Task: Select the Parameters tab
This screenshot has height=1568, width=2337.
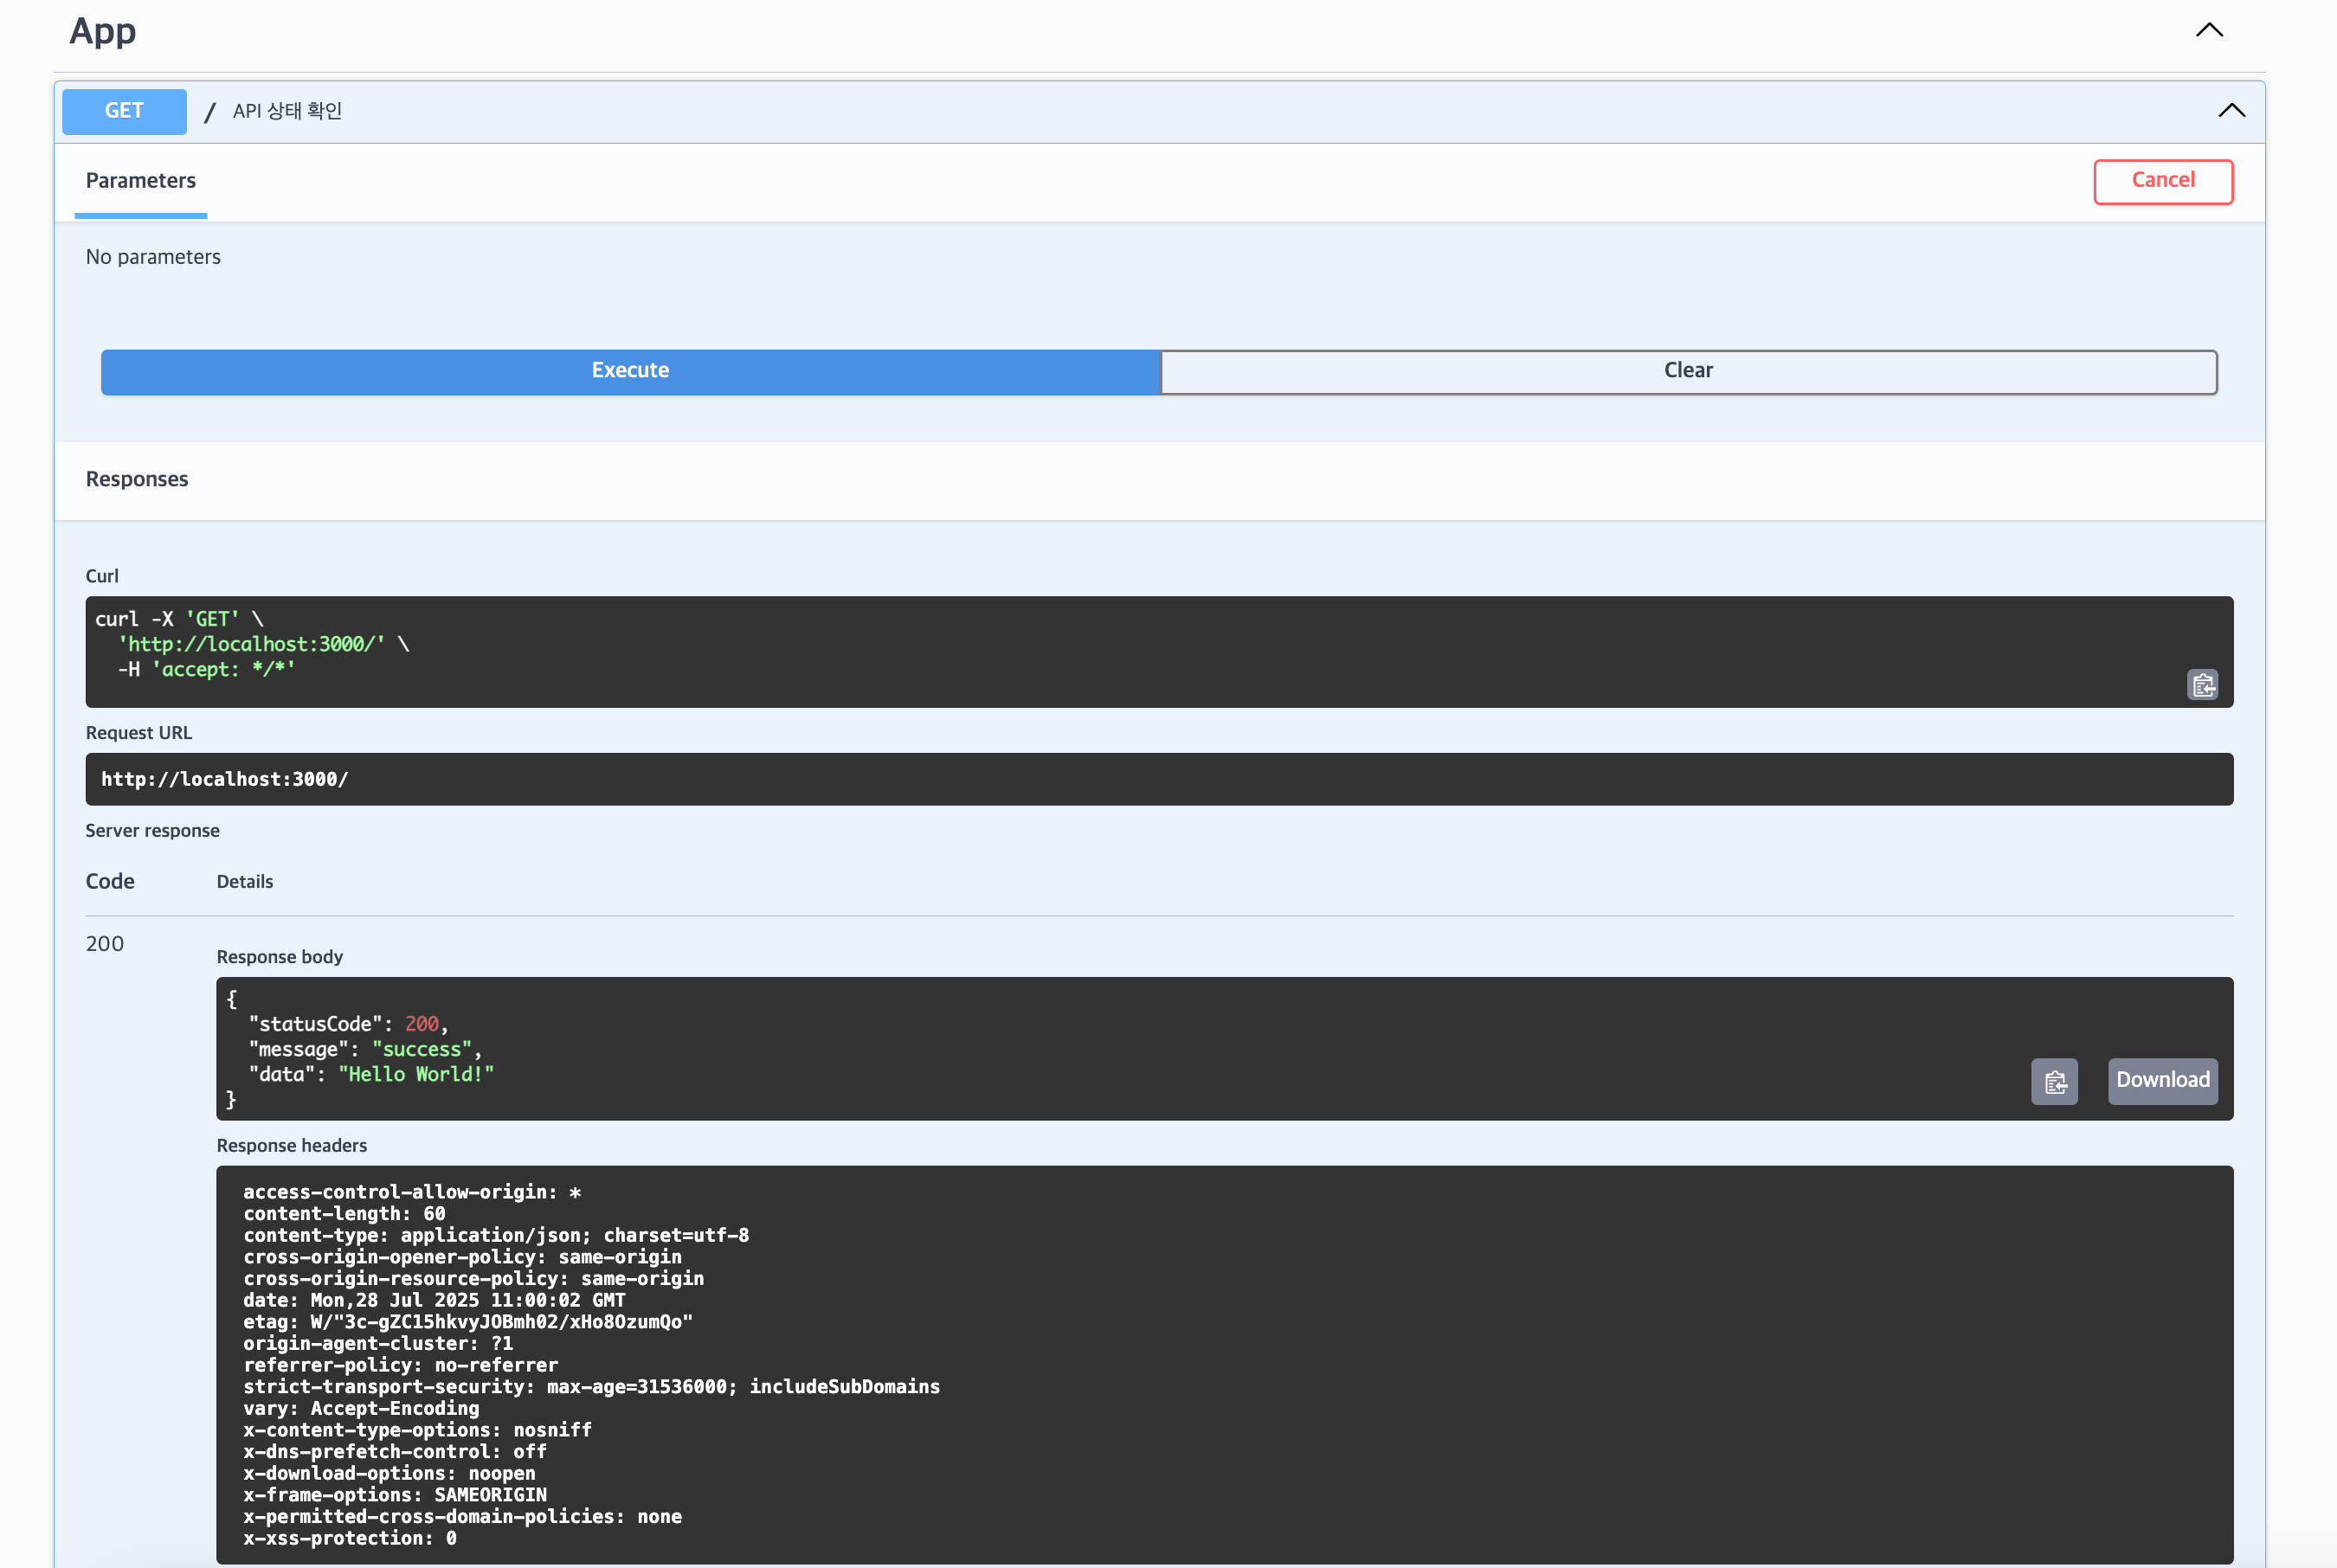Action: [x=141, y=181]
